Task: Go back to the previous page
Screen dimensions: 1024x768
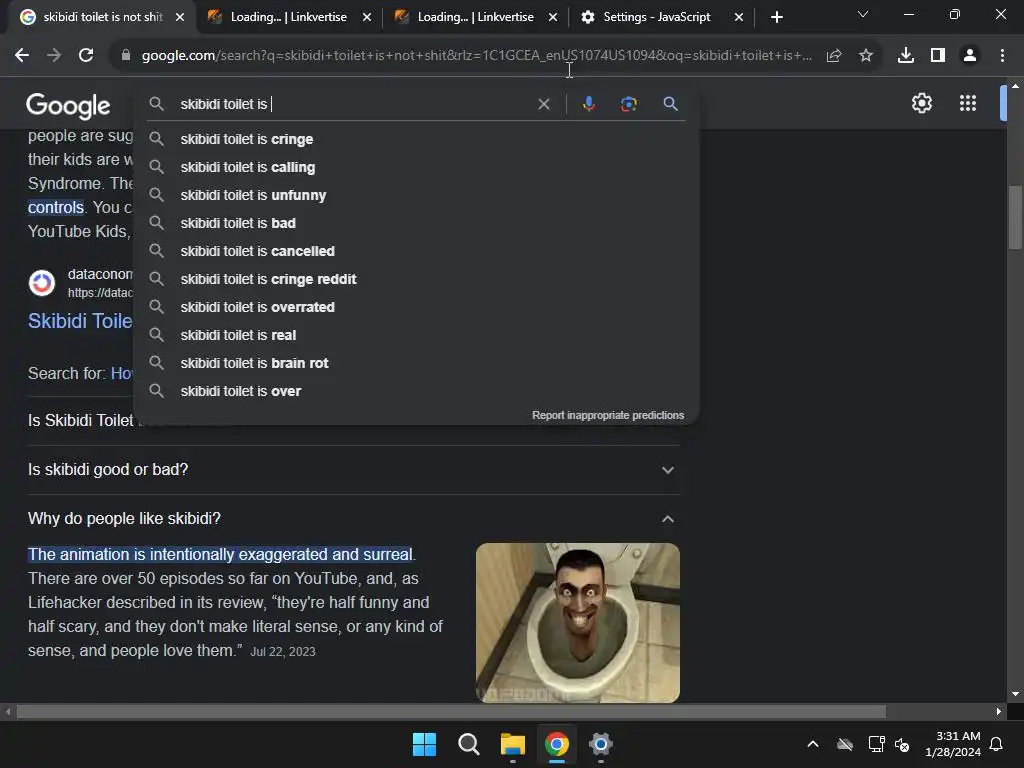Action: (22, 56)
